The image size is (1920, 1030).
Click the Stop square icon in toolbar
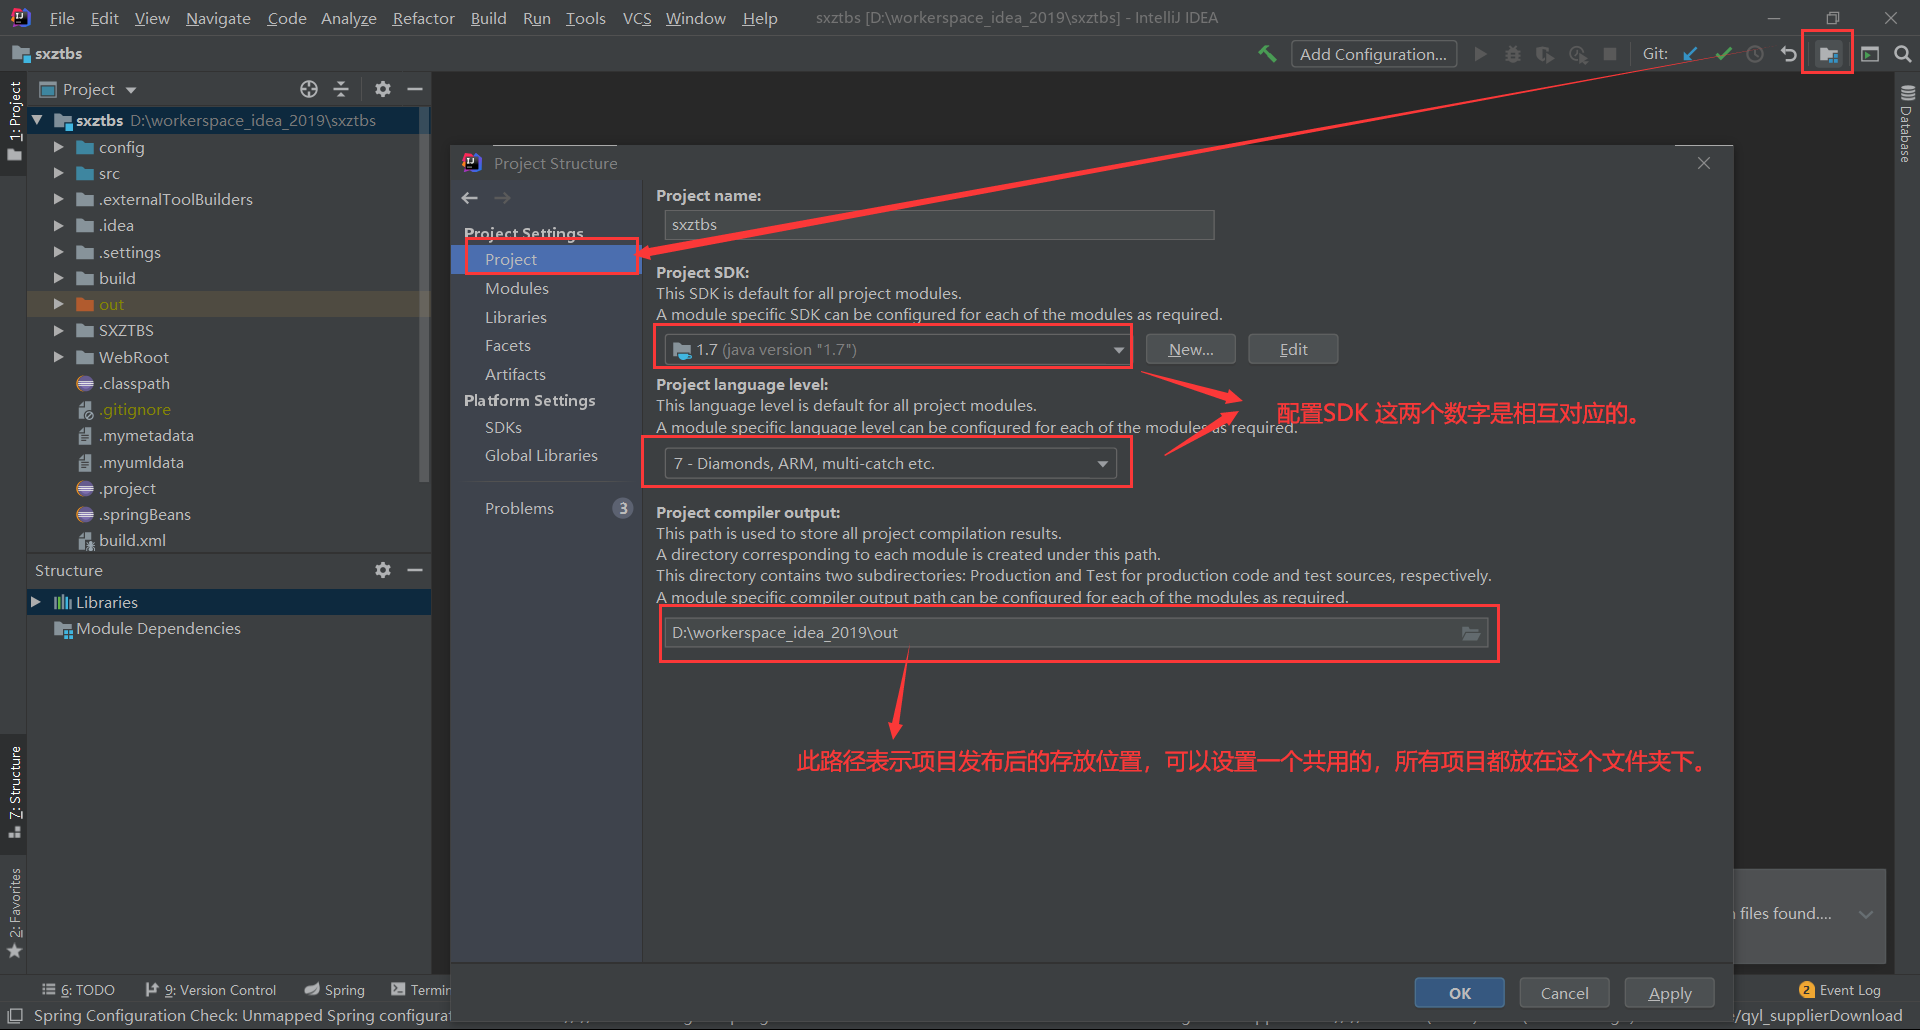point(1610,54)
